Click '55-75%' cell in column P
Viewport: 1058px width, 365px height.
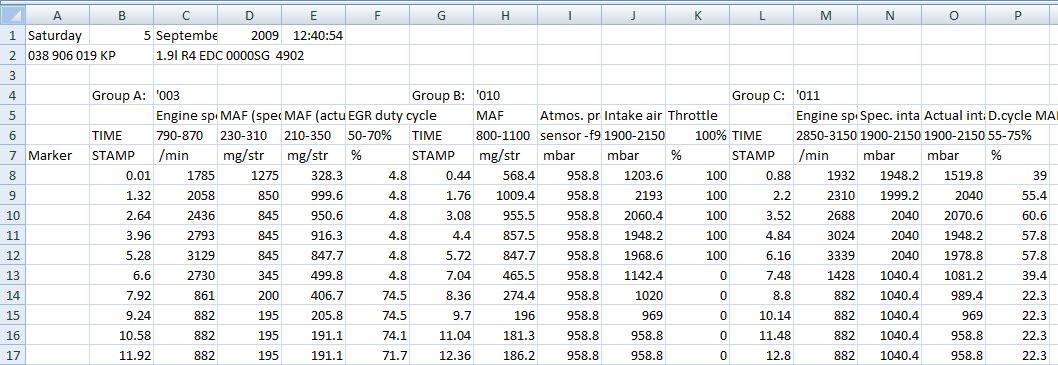pos(1018,136)
